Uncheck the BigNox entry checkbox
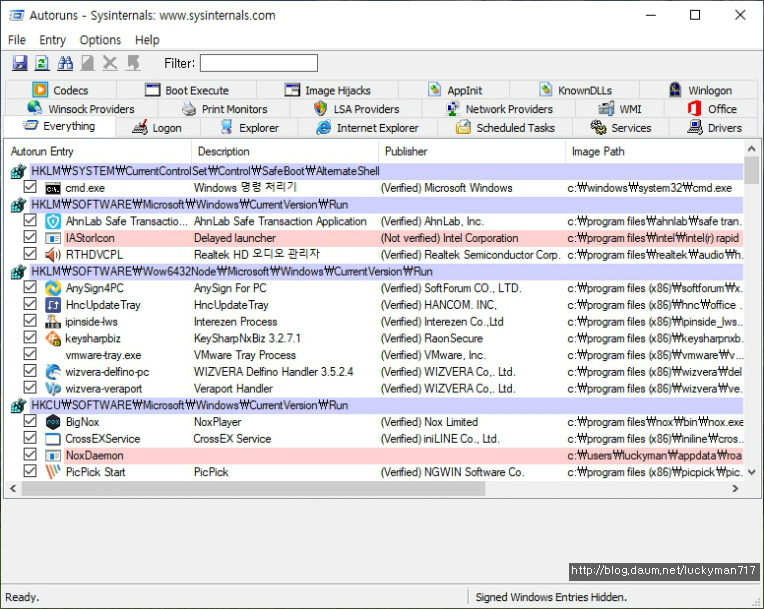Screen dimensions: 764x609 point(30,421)
